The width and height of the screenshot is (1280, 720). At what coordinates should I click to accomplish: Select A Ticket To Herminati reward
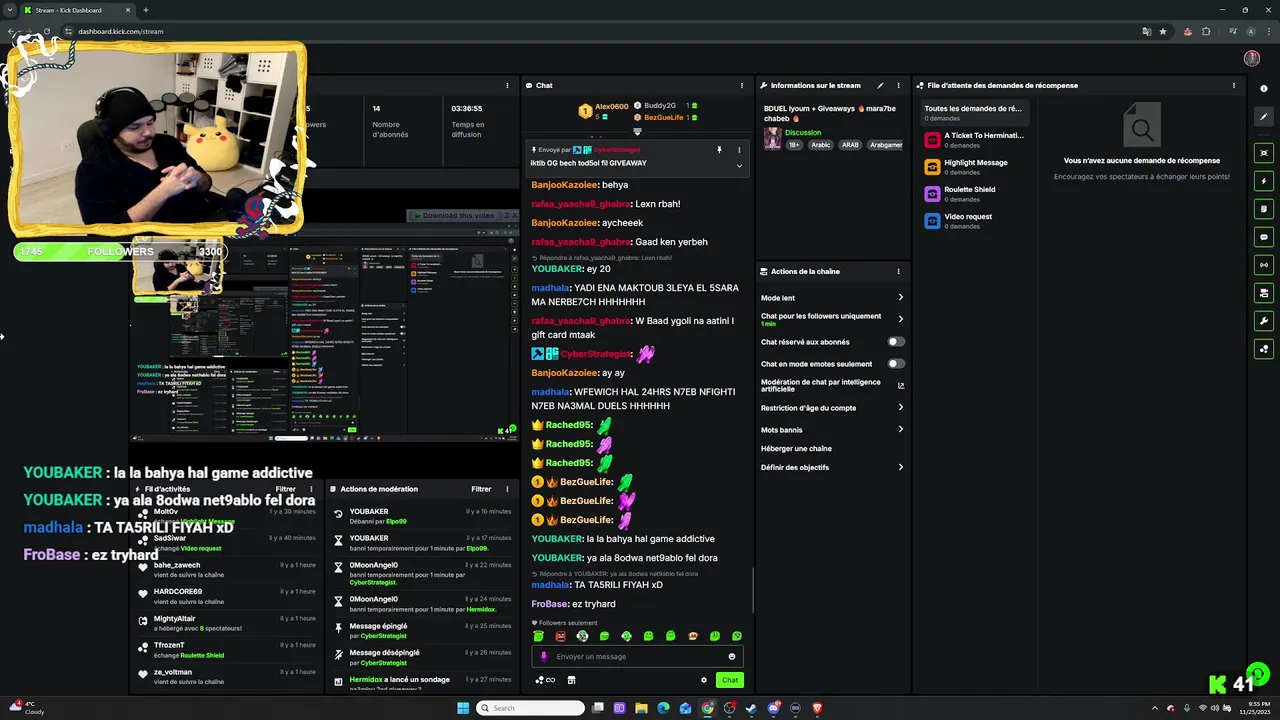[x=974, y=140]
